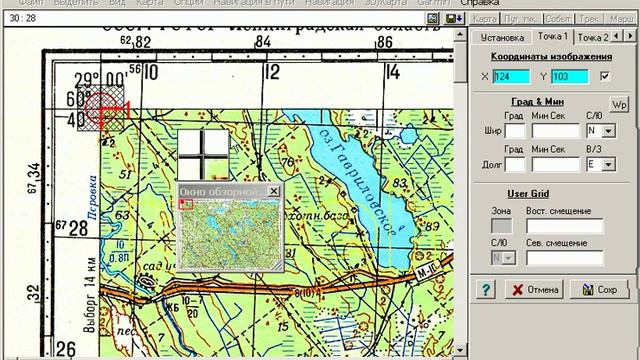The height and width of the screenshot is (360, 640).
Task: Click the map vertical scrollbar thumb
Action: (x=460, y=61)
